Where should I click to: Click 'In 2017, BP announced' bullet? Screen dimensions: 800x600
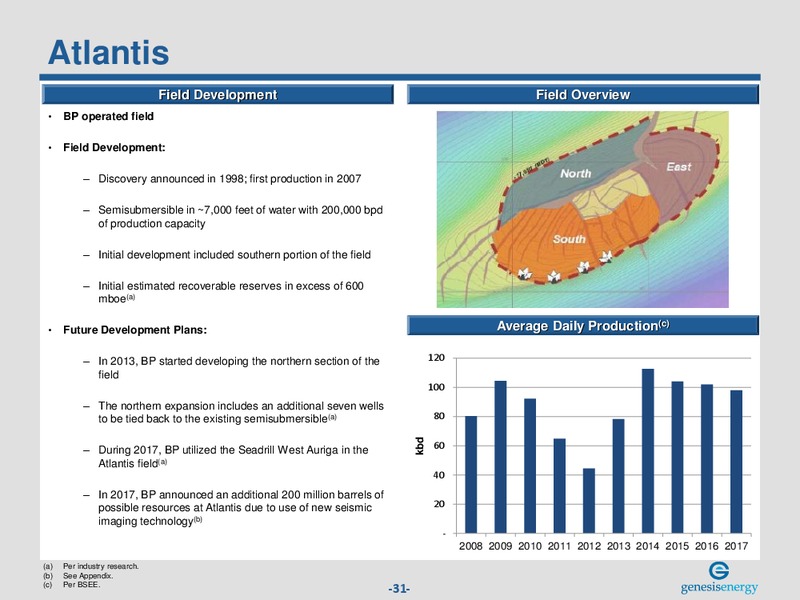tap(241, 508)
